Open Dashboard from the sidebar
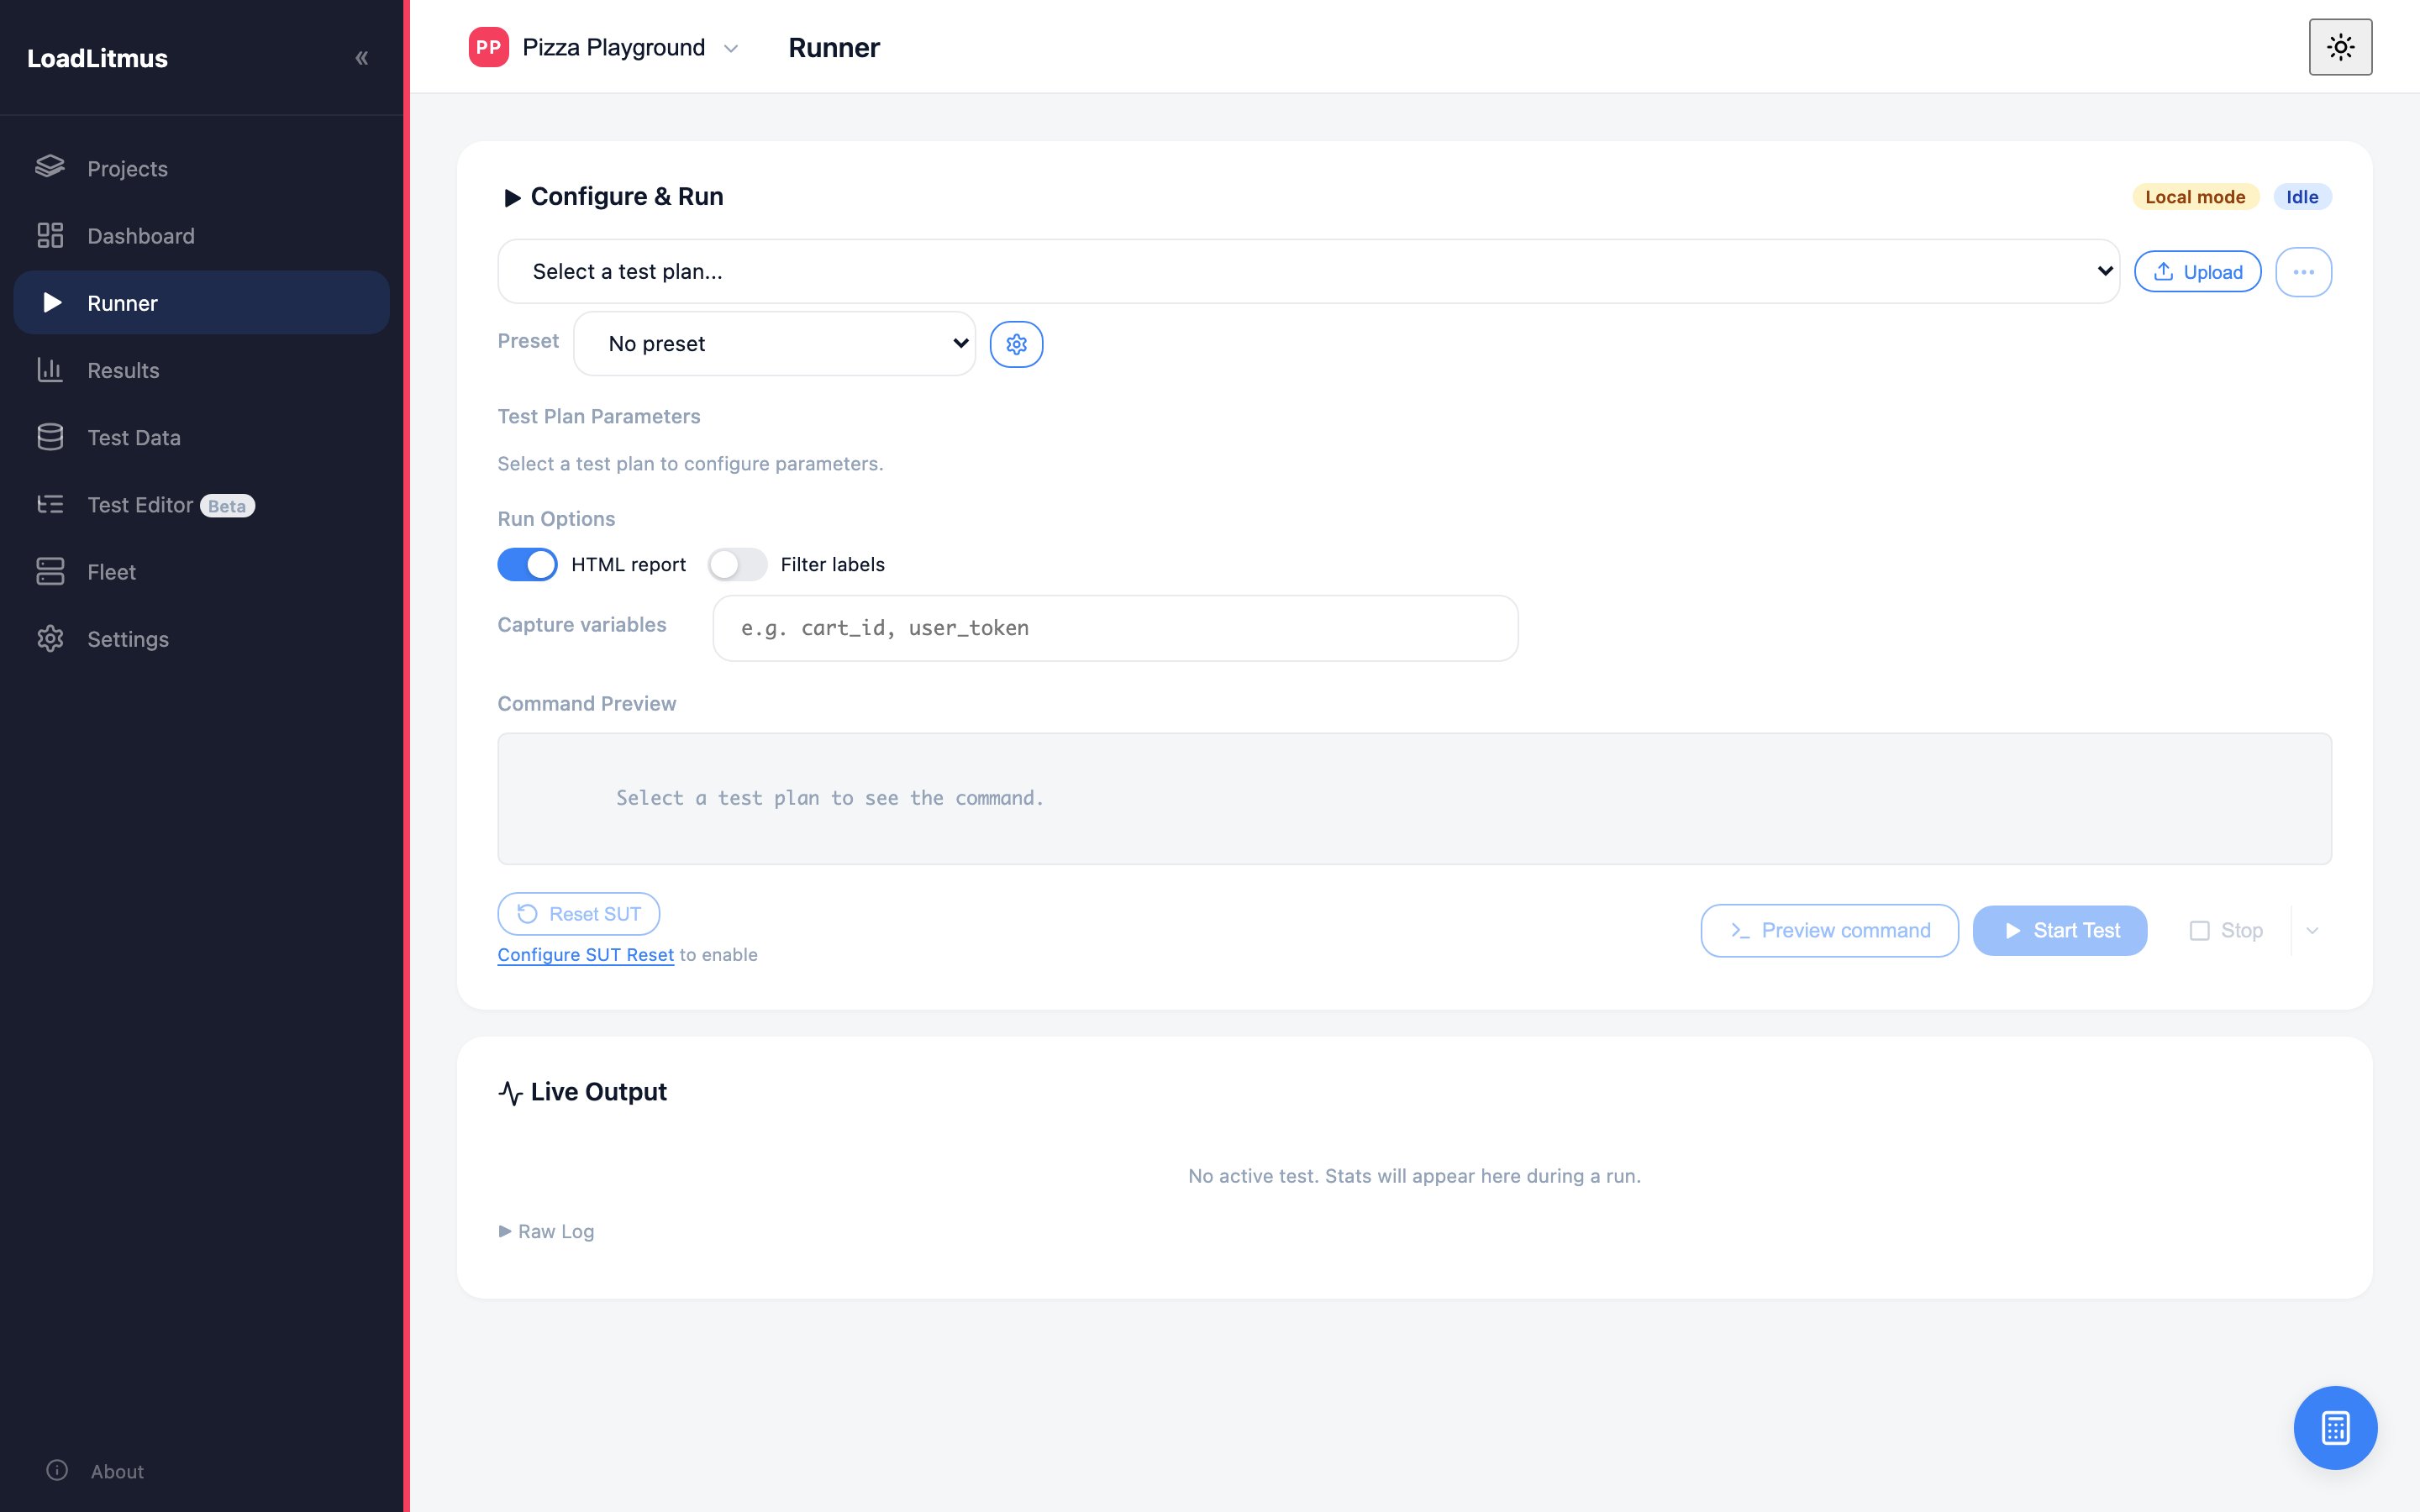Screen dimensions: 2420x1512 [x=201, y=235]
